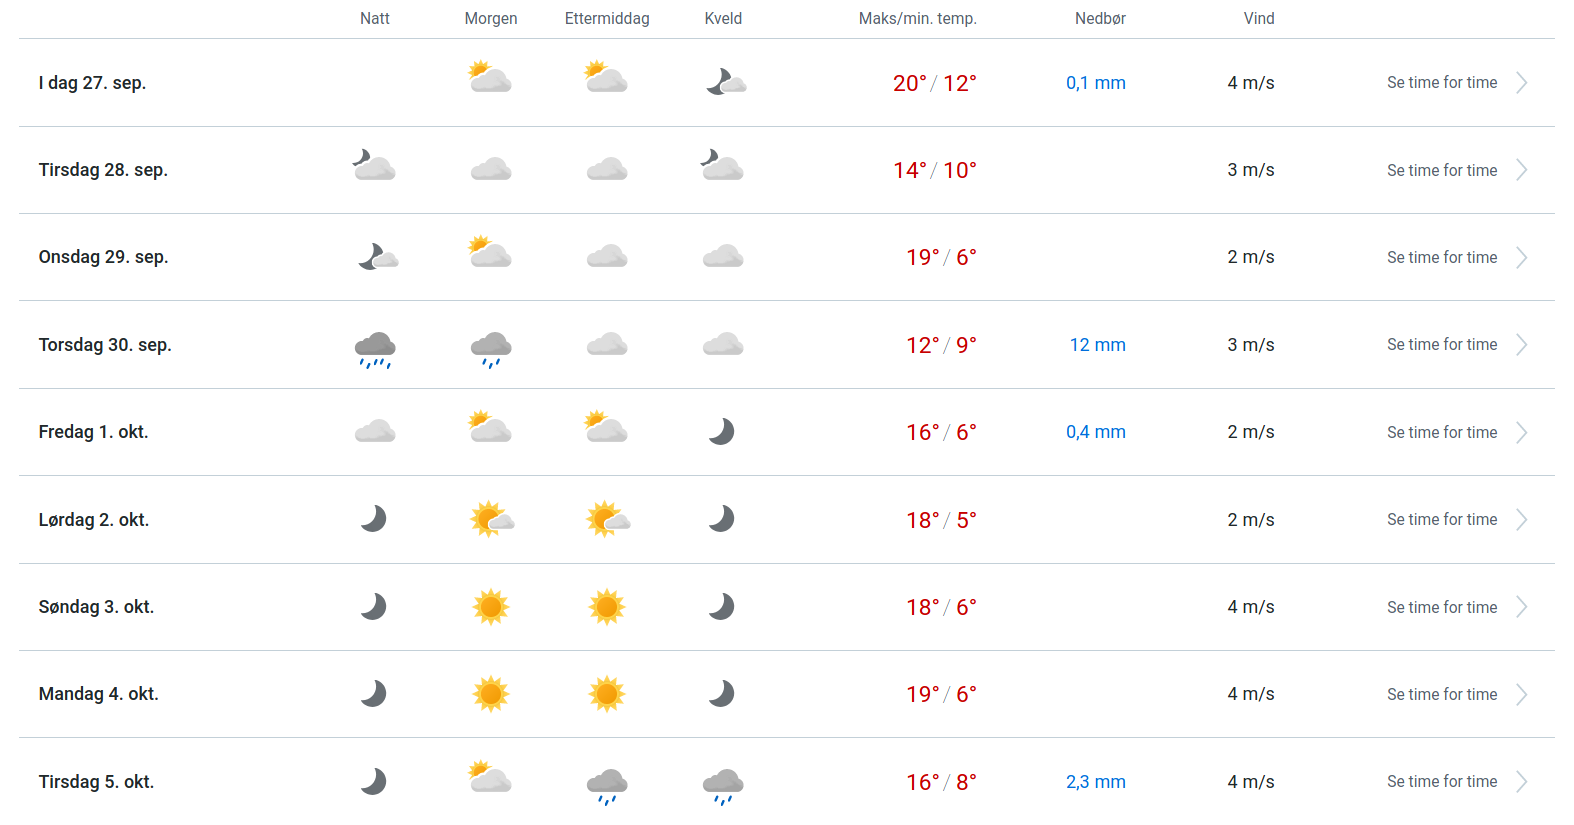Viewport: 1574px width, 825px height.
Task: Expand chevron for I dag 27. sep.
Action: point(1521,83)
